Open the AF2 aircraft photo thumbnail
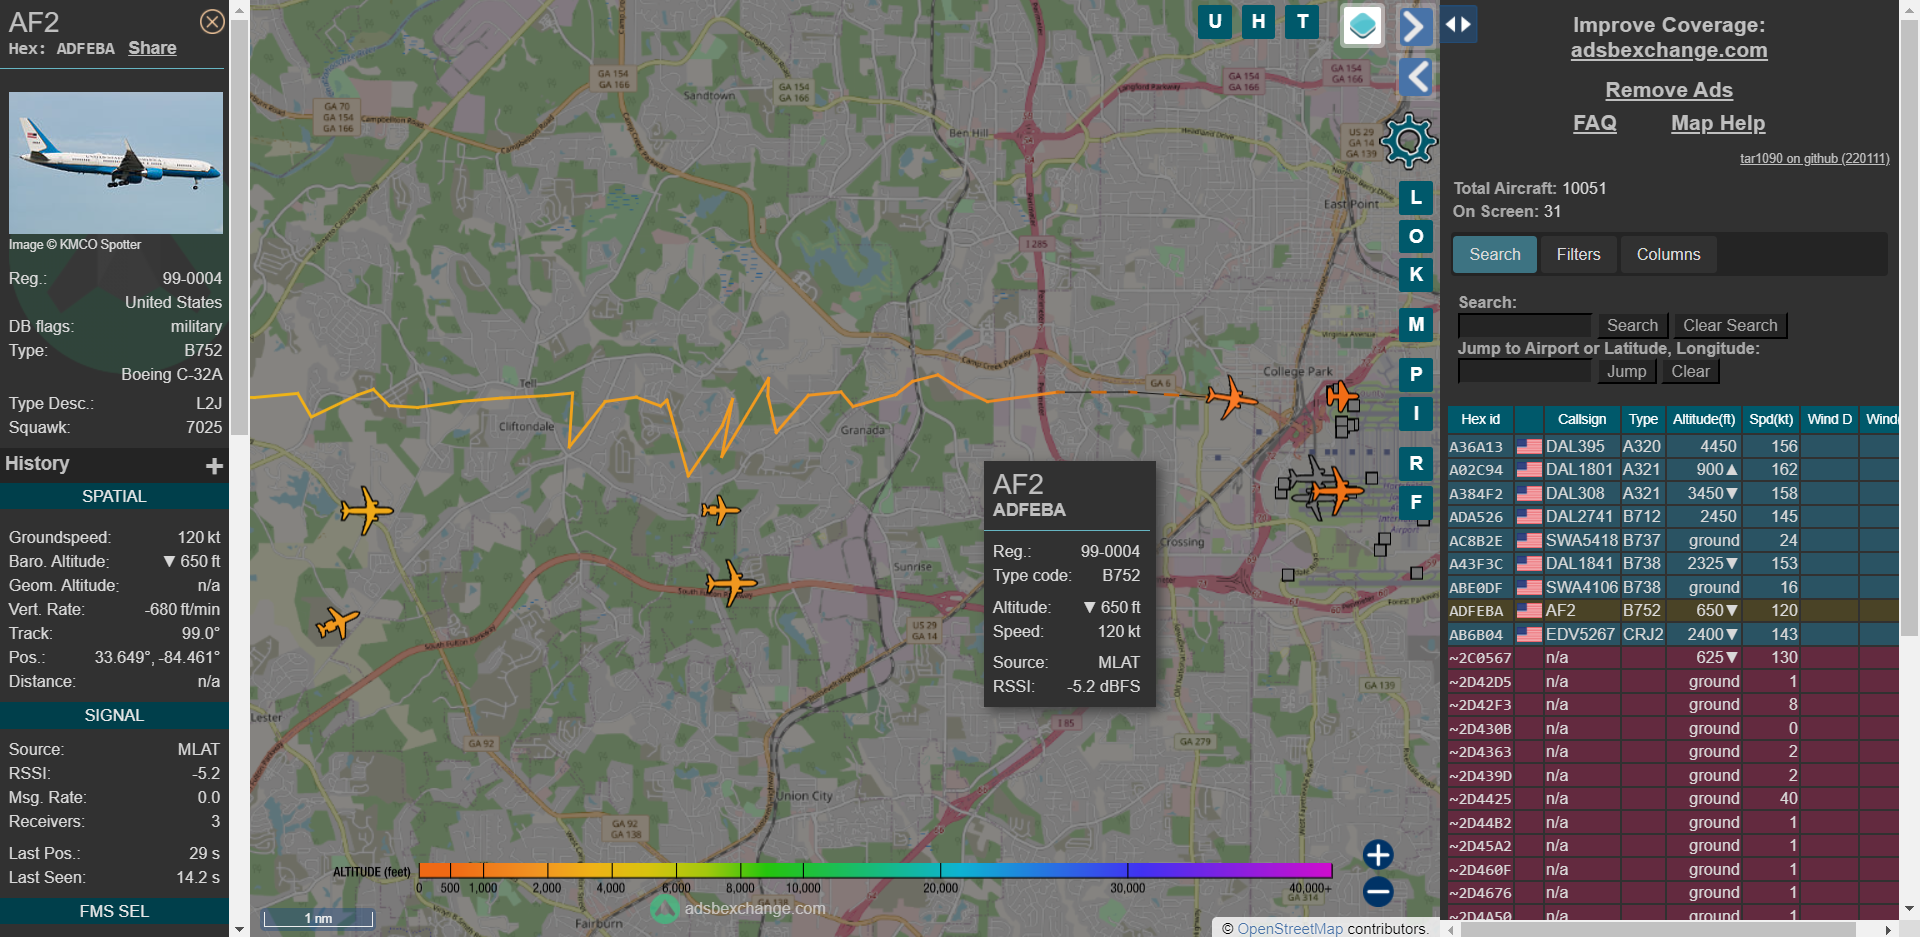 click(x=116, y=163)
